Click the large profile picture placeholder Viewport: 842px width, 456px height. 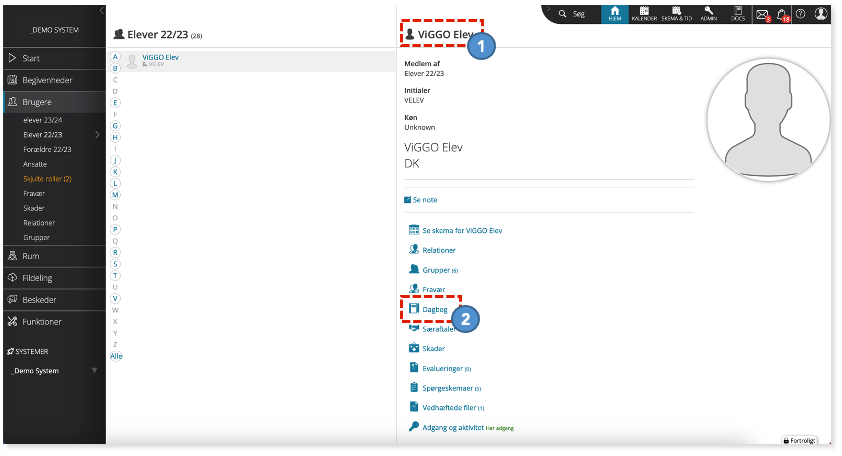coord(768,119)
